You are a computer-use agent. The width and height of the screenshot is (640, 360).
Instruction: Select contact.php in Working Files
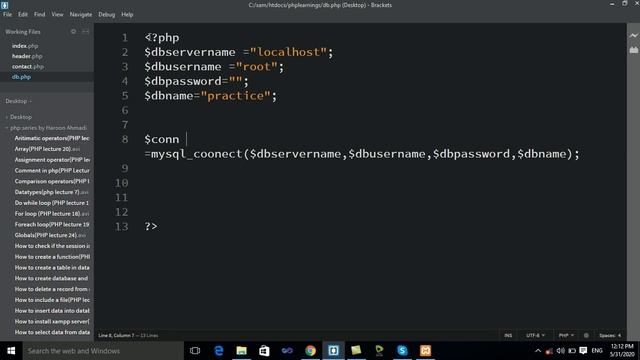28,66
